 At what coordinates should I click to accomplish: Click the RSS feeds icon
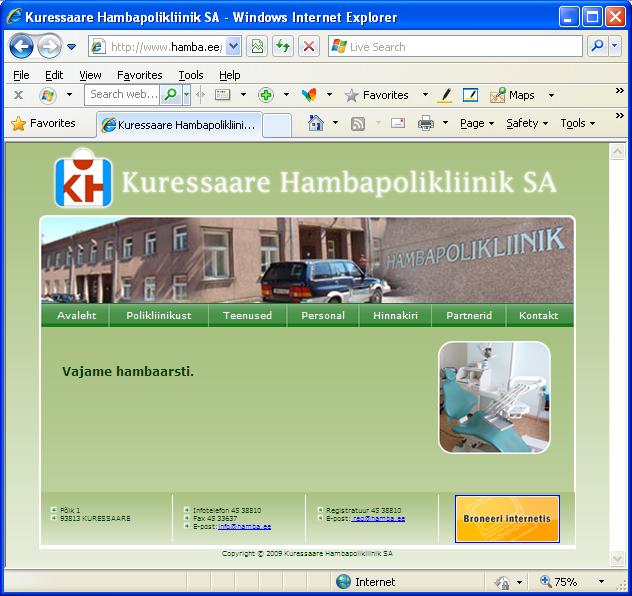[358, 123]
